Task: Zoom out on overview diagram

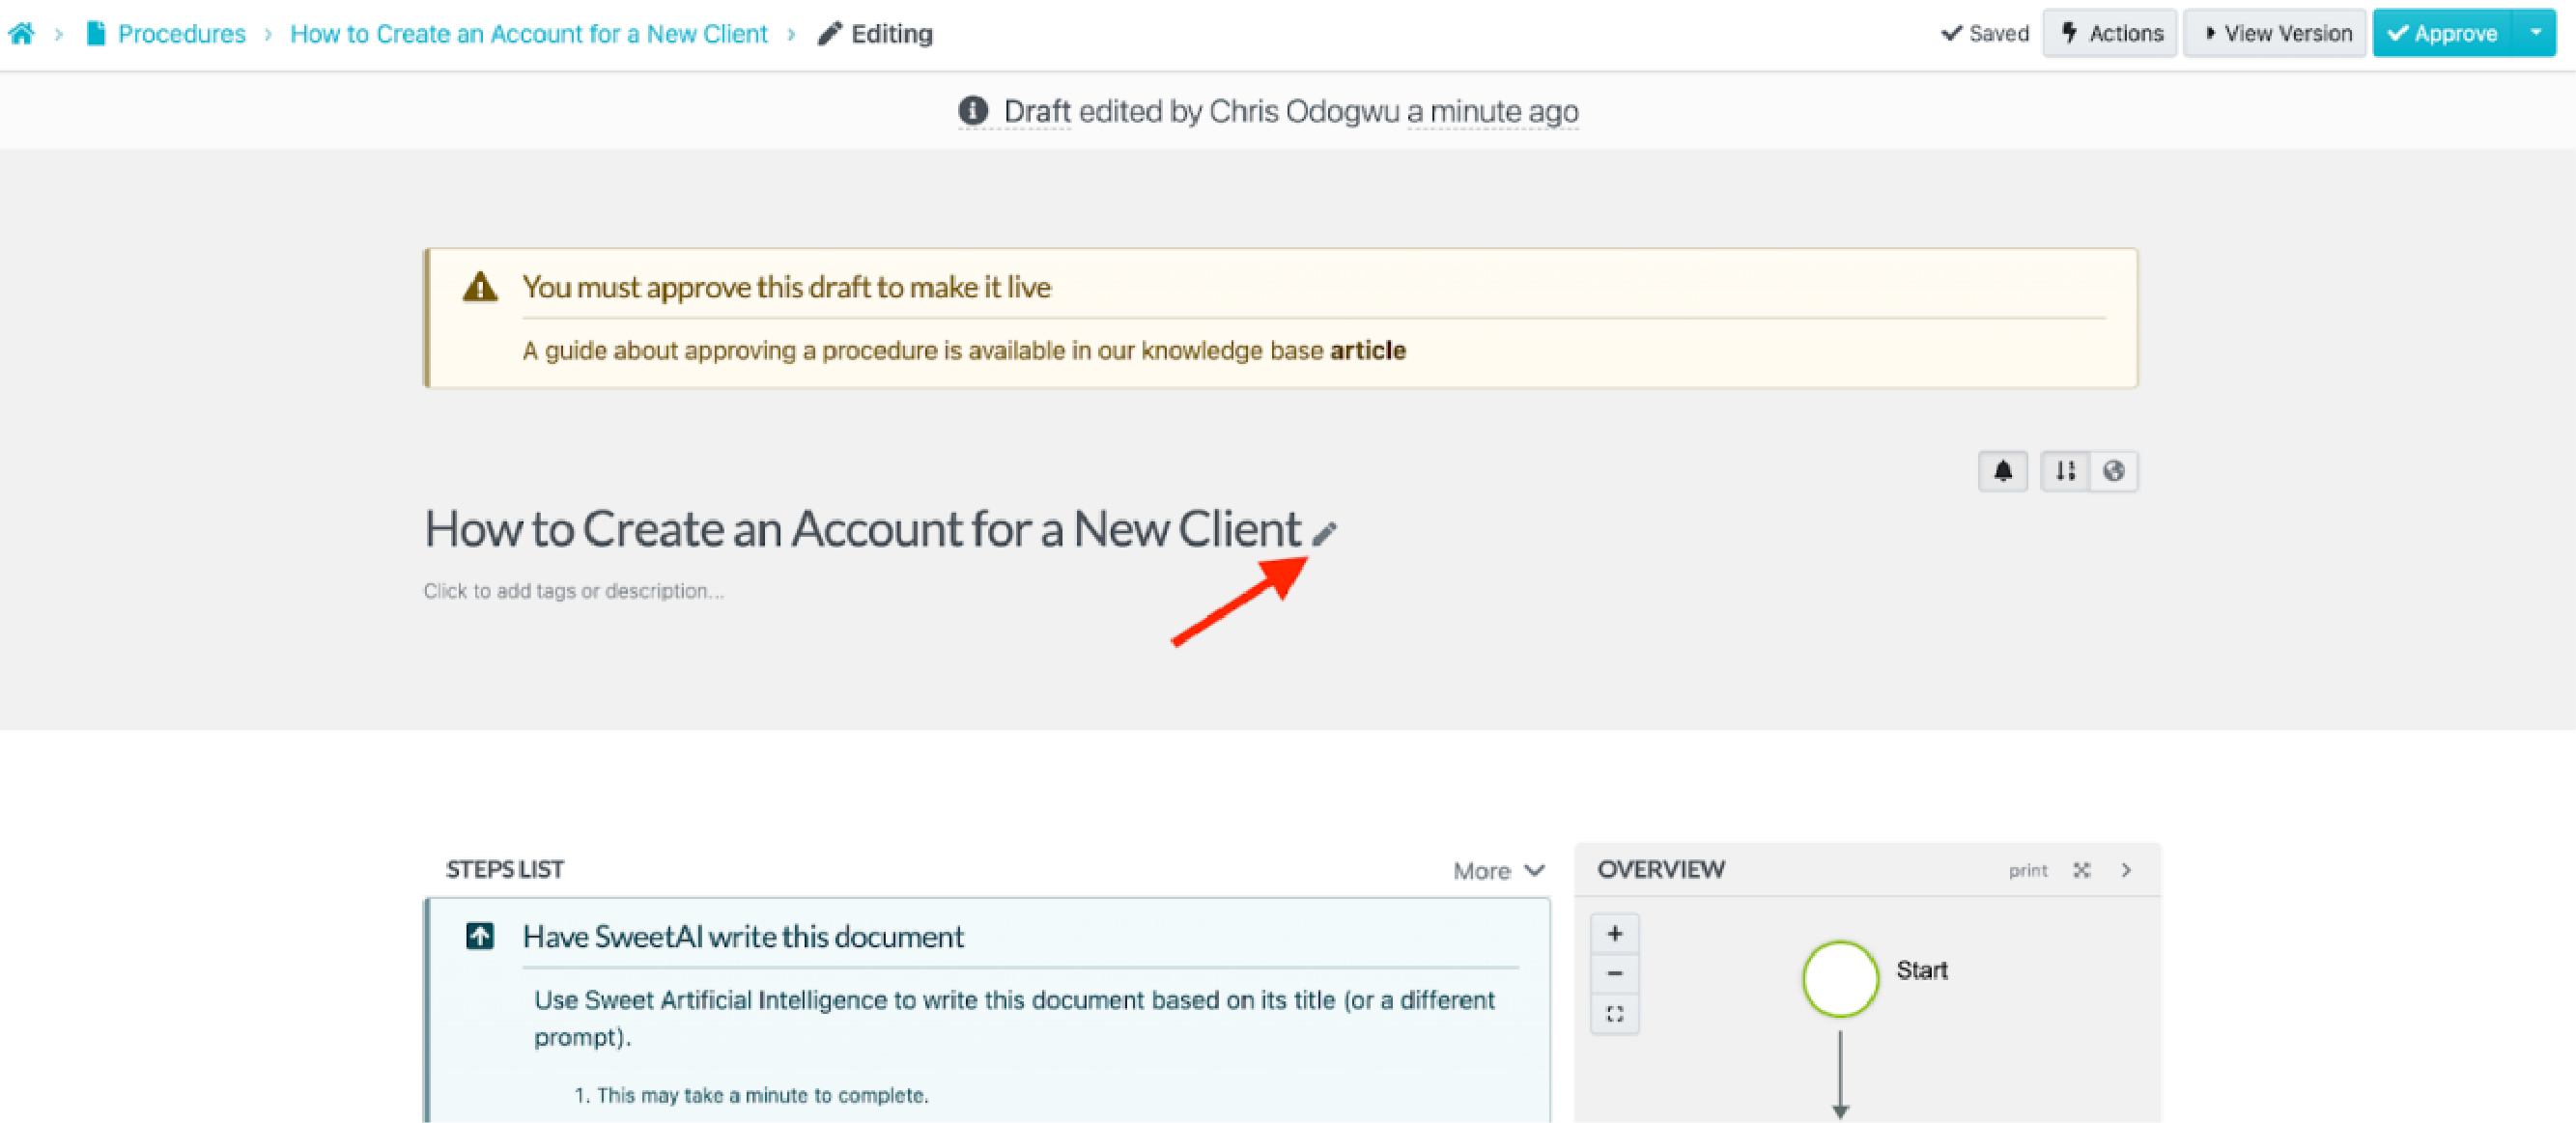Action: point(1615,974)
